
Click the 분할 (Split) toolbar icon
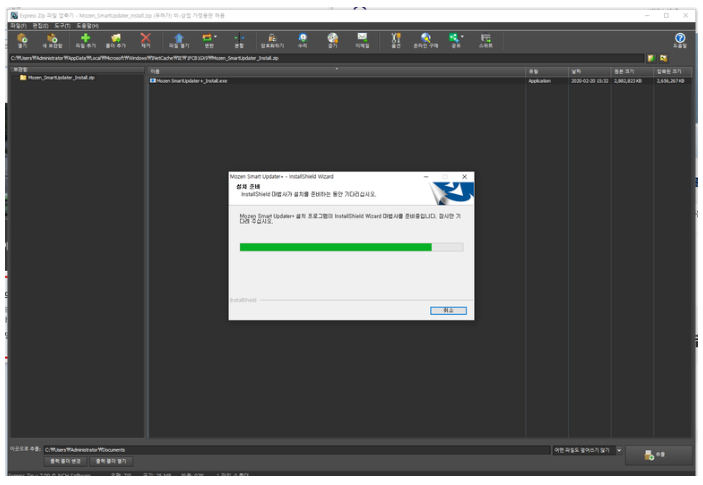[239, 40]
